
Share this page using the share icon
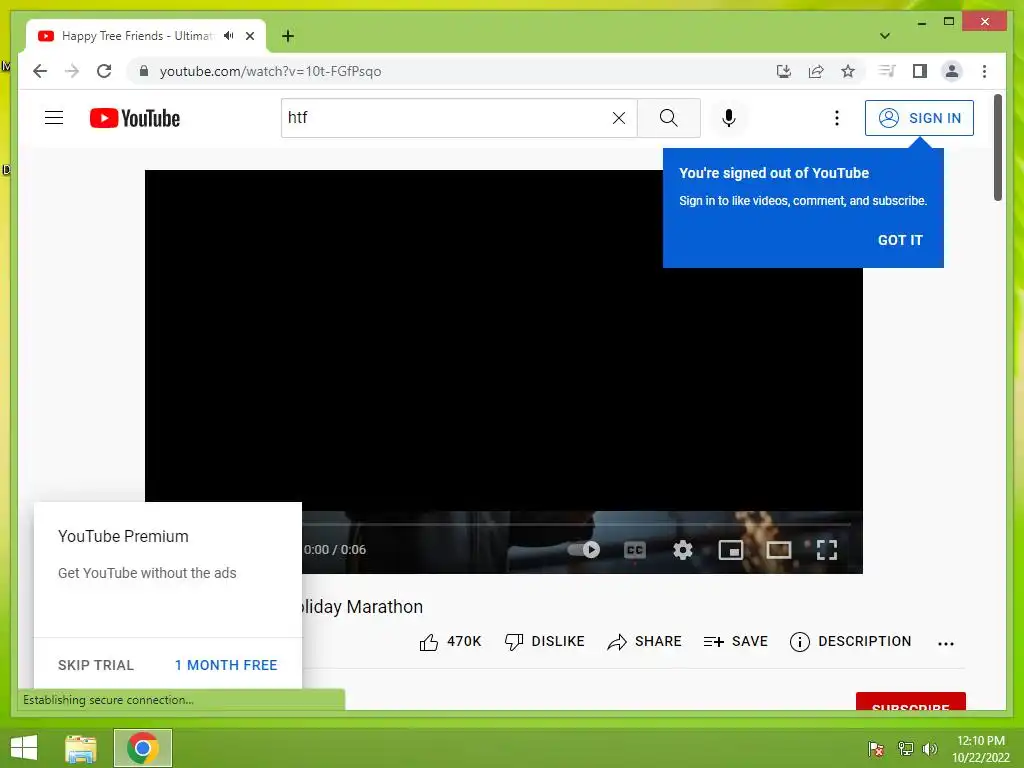click(x=816, y=71)
